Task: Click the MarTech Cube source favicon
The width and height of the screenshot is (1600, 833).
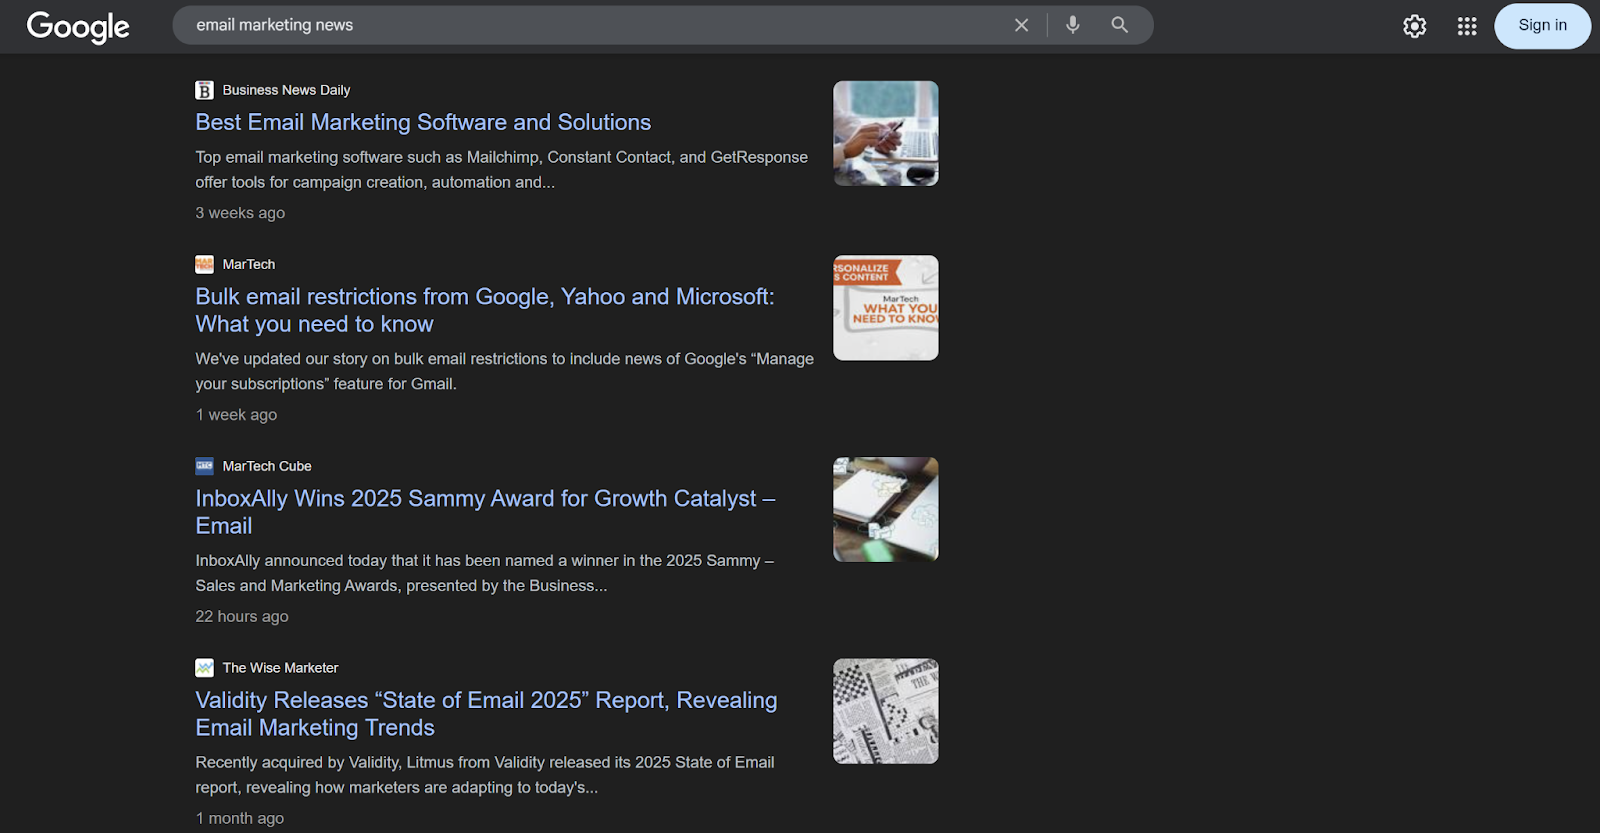Action: point(204,466)
